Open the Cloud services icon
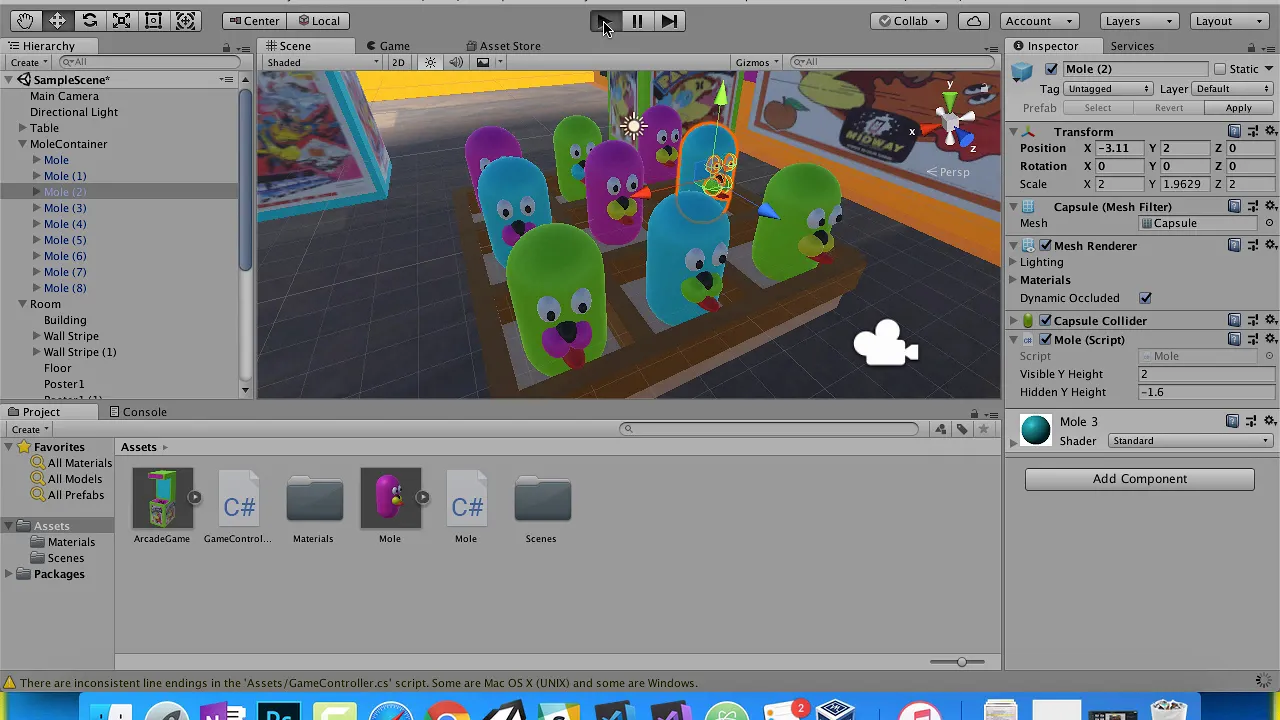The width and height of the screenshot is (1280, 720). [x=974, y=20]
